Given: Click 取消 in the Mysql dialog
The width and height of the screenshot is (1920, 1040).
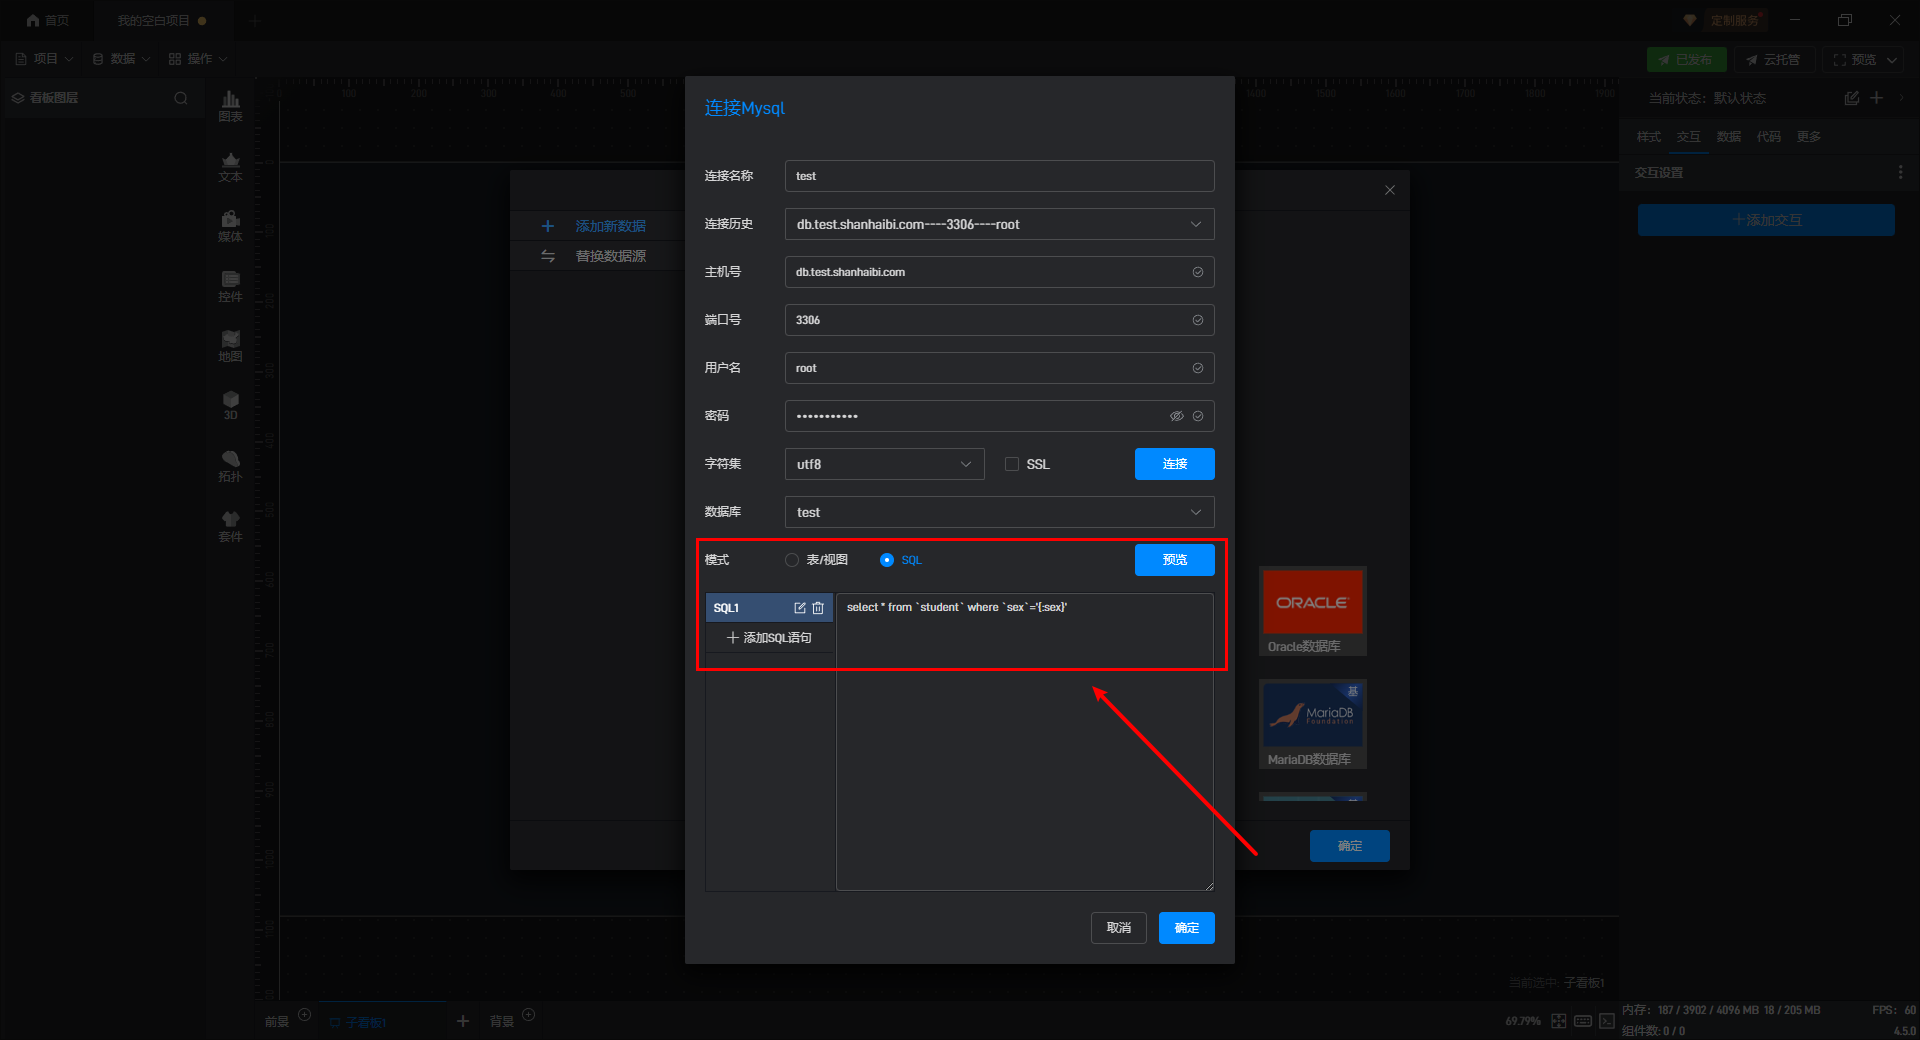Looking at the screenshot, I should coord(1119,928).
